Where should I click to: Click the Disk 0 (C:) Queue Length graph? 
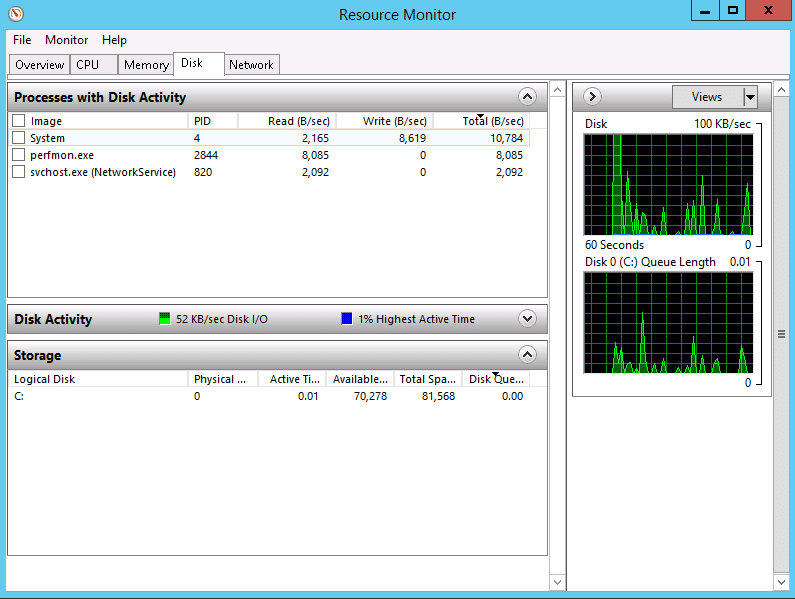(x=668, y=323)
